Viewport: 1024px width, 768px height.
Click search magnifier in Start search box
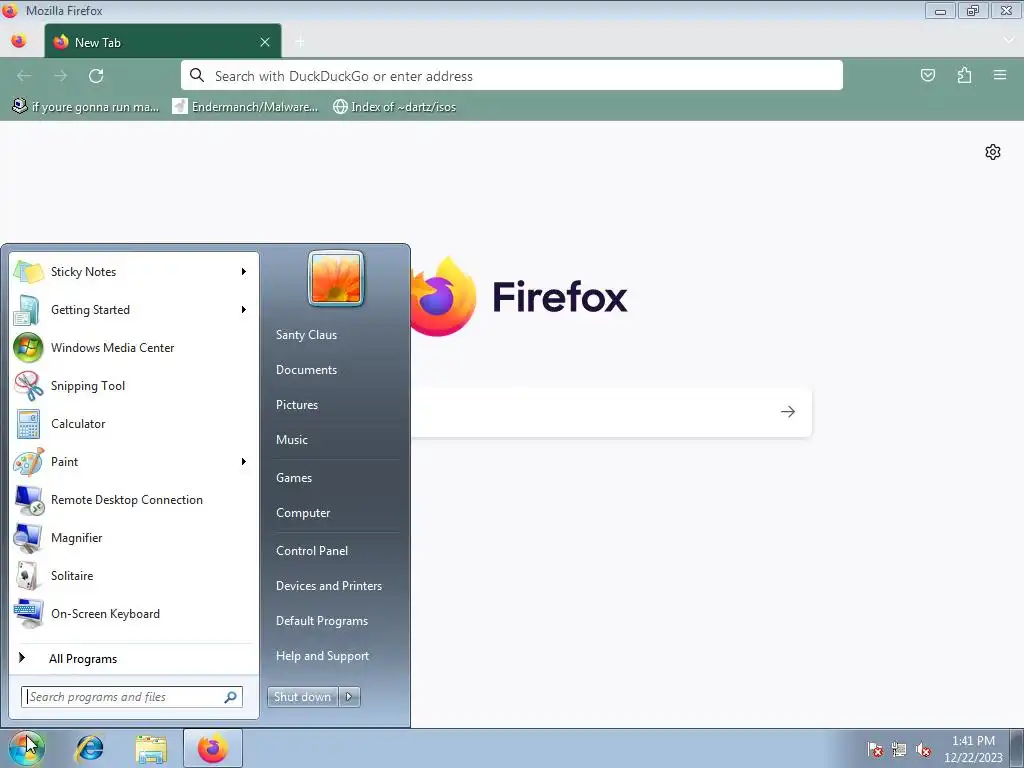[x=230, y=697]
